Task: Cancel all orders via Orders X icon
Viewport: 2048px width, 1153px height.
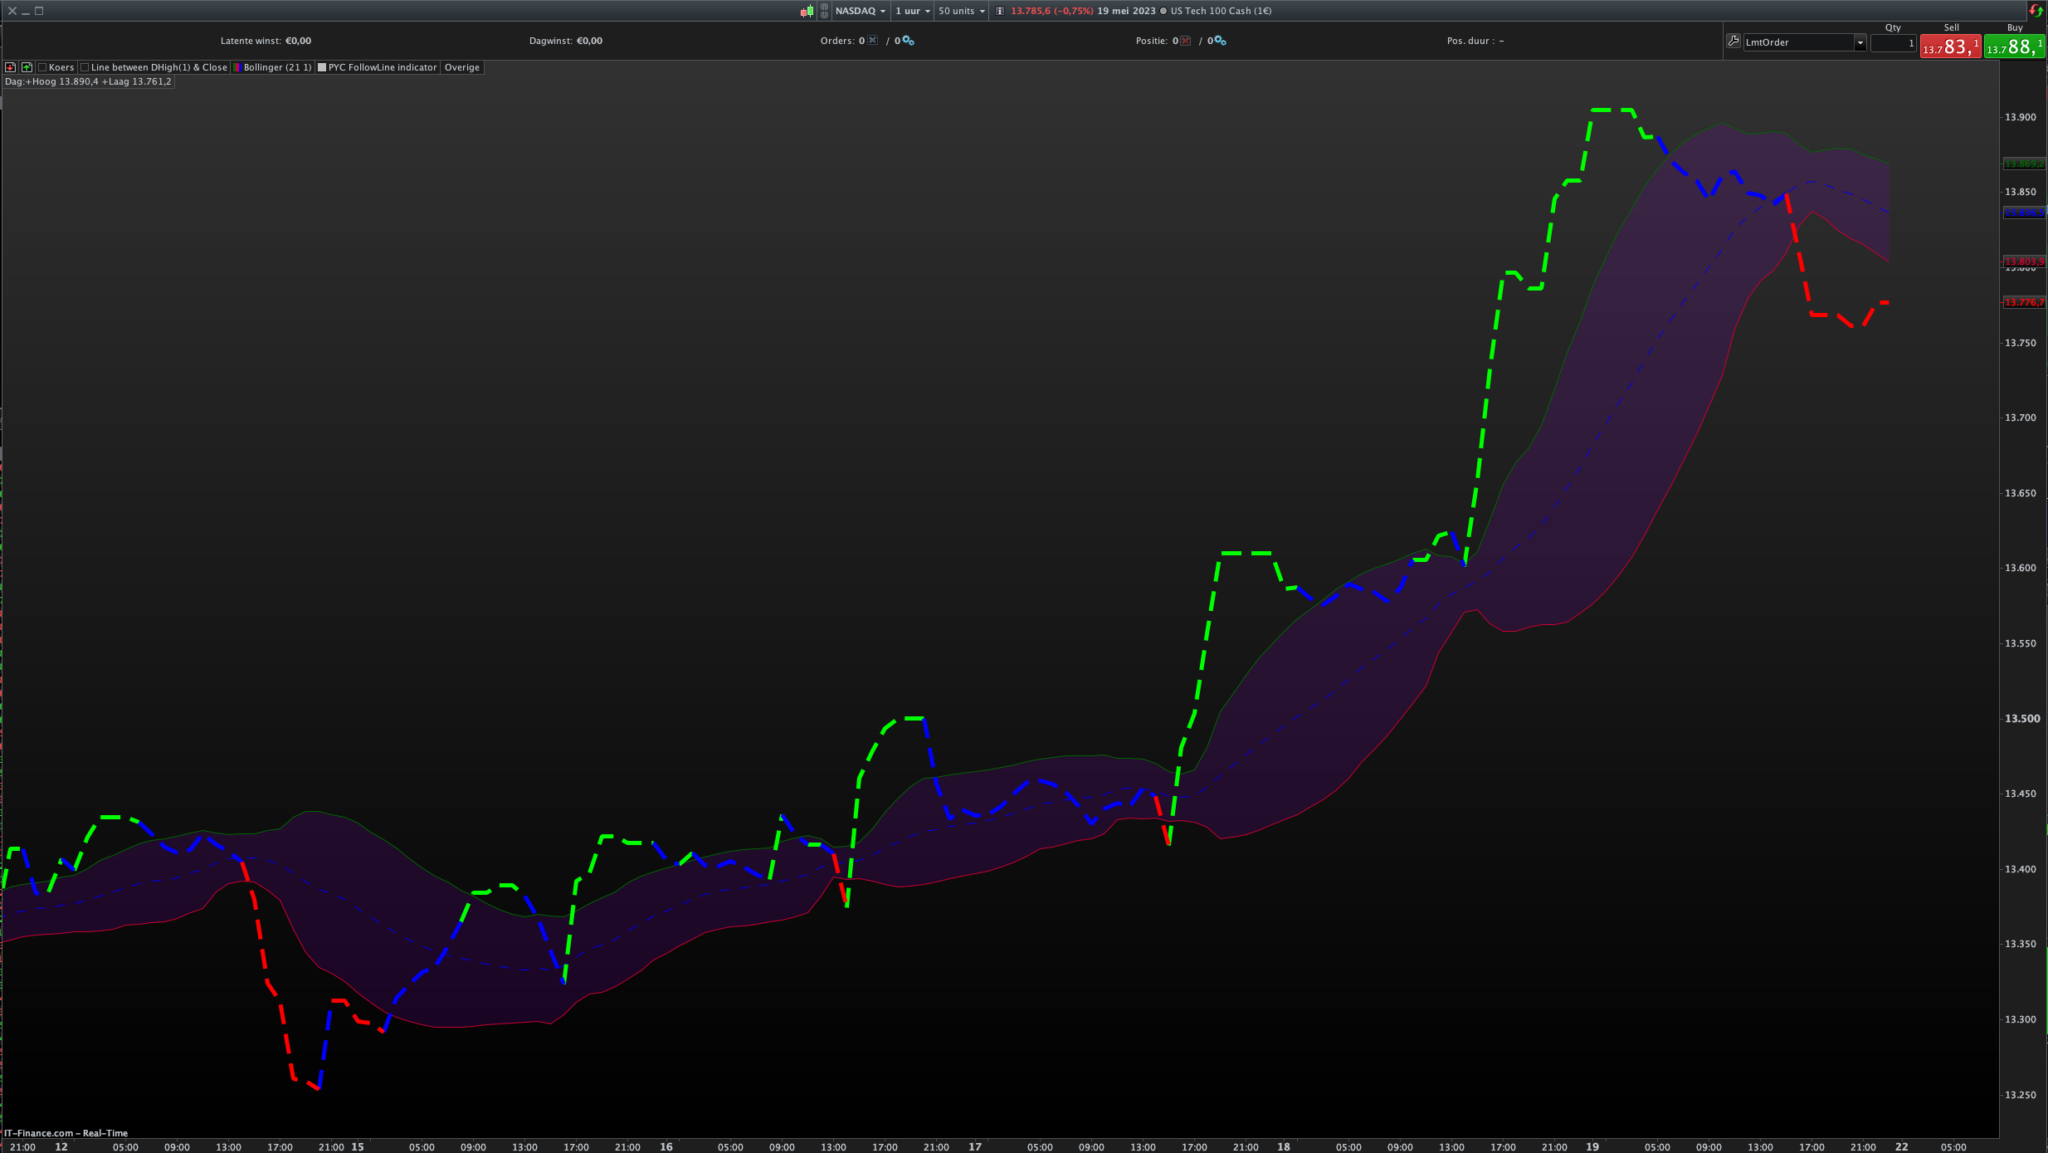Action: click(872, 41)
